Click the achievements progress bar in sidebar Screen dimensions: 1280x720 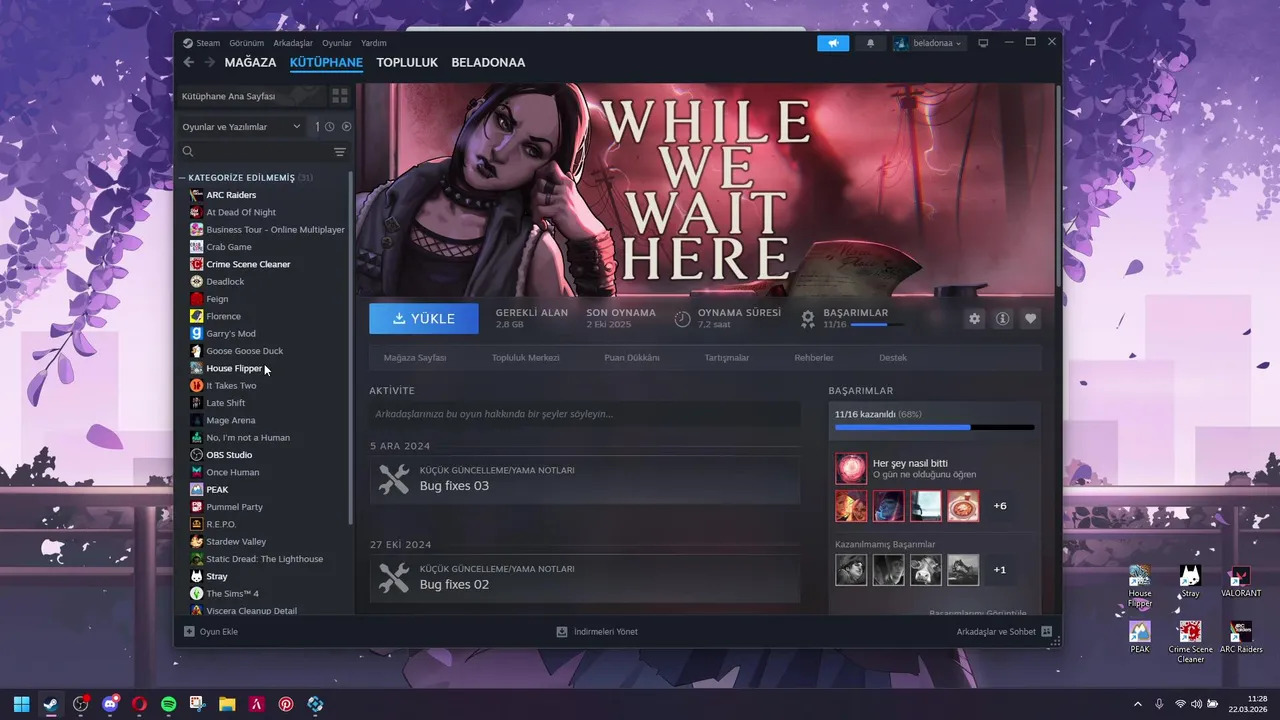tap(934, 427)
